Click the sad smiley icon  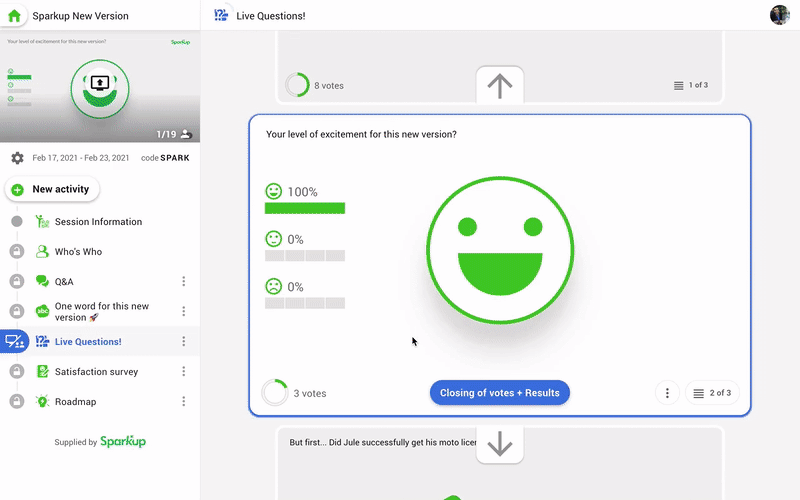click(x=273, y=286)
